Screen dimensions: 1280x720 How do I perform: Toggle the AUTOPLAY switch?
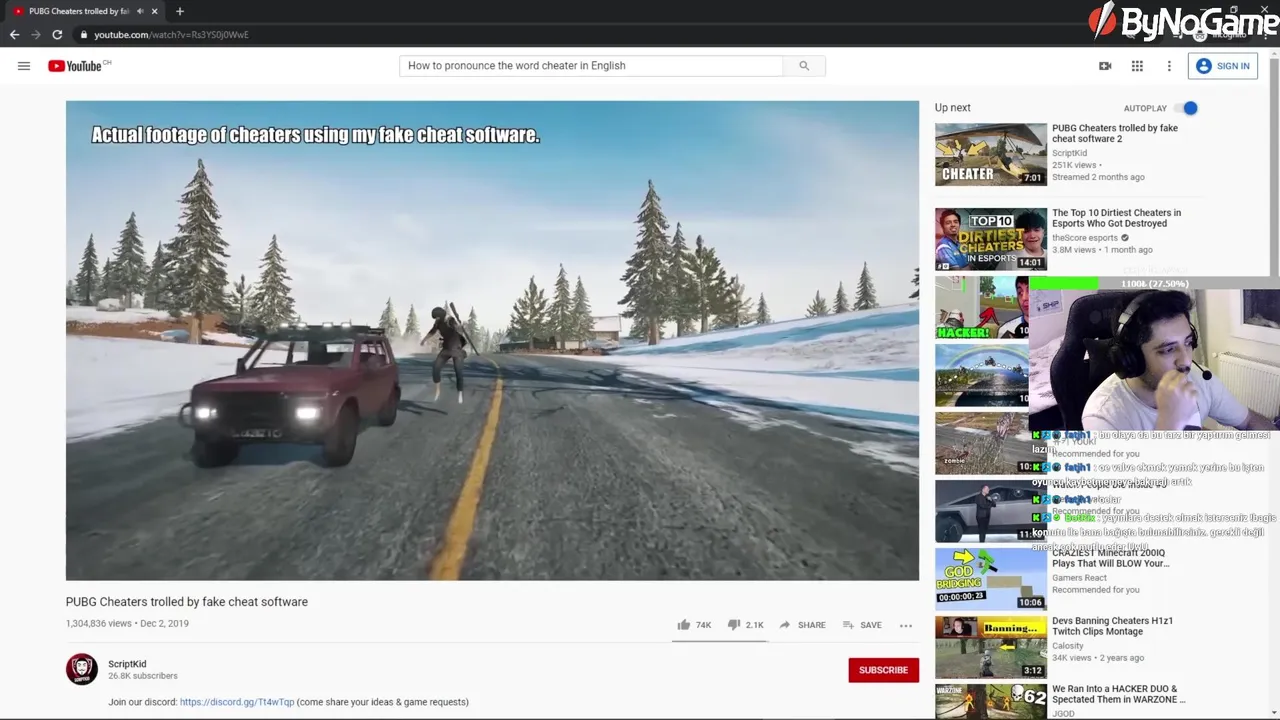(x=1185, y=108)
